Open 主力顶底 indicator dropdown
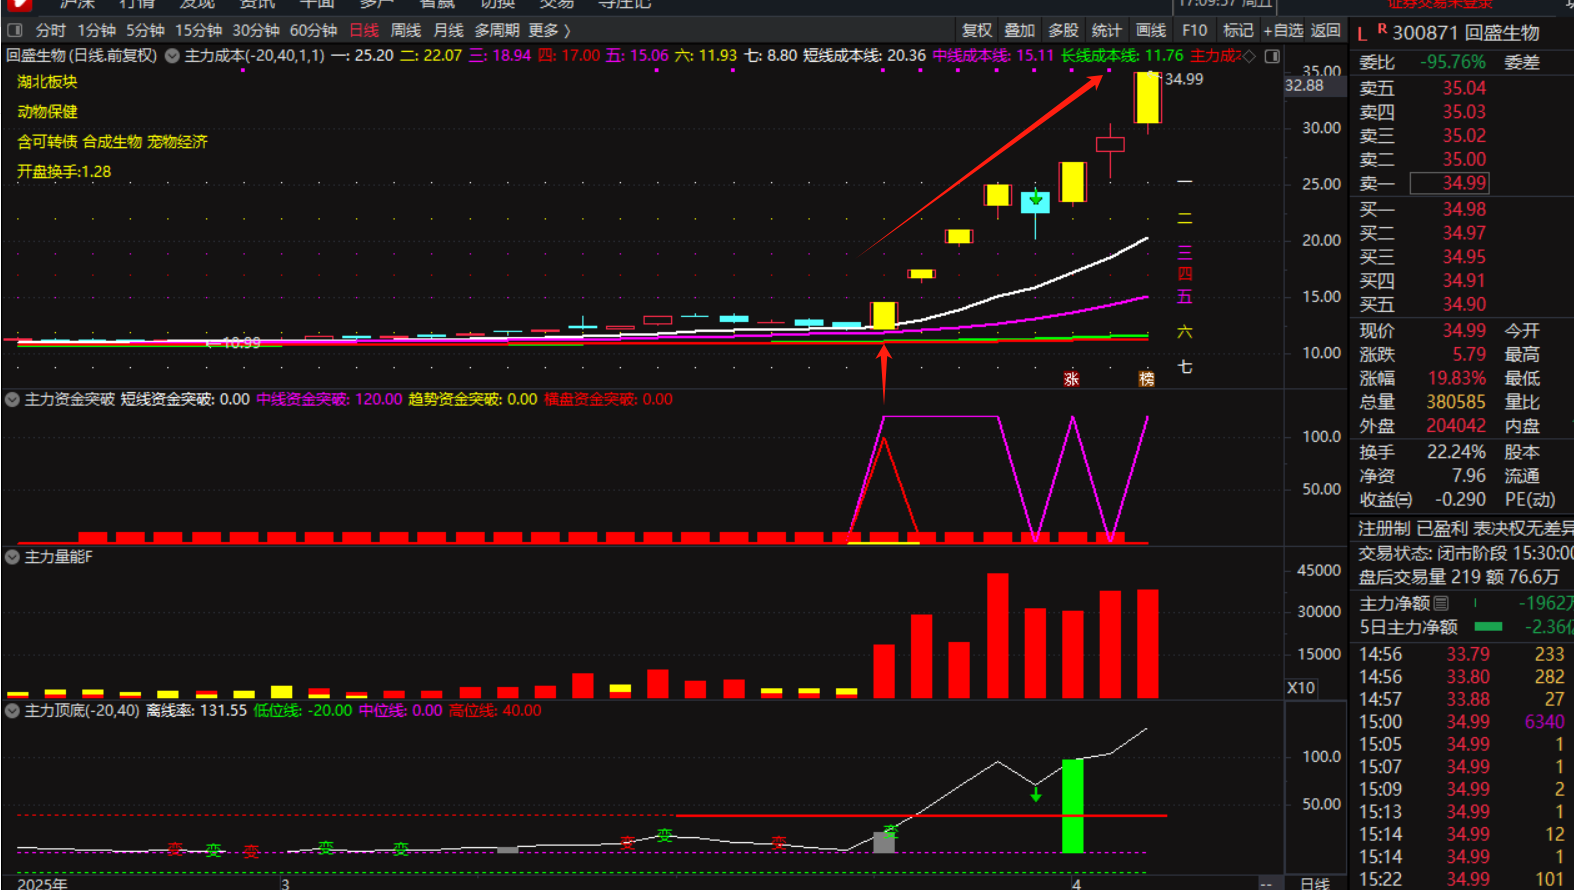Image resolution: width=1574 pixels, height=890 pixels. tap(12, 711)
